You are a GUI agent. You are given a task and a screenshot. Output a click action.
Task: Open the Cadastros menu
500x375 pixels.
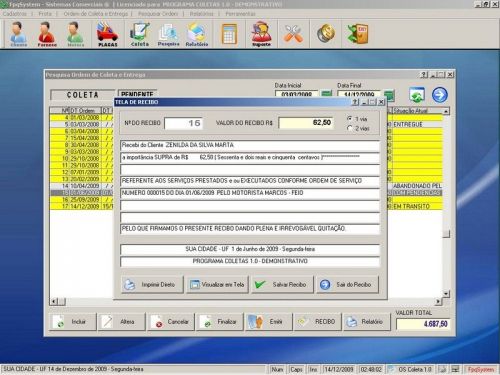(x=15, y=14)
